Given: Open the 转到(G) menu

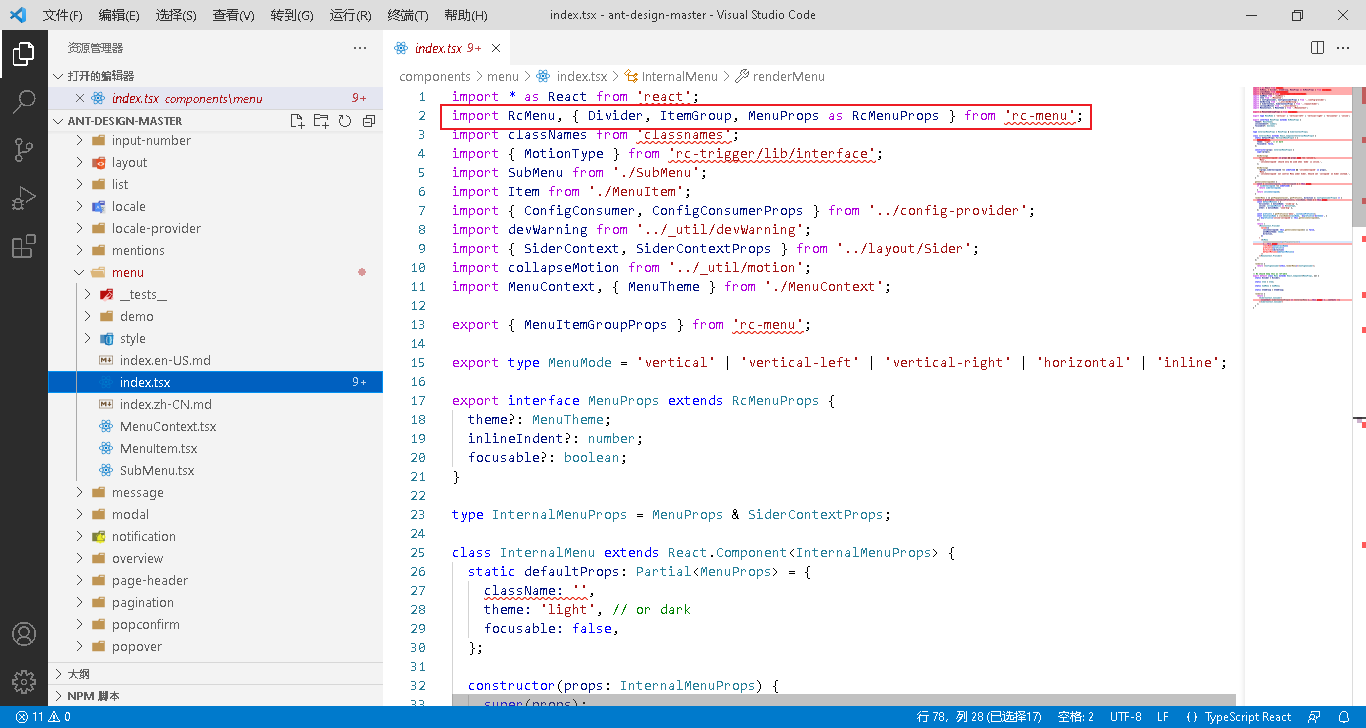Looking at the screenshot, I should pos(292,15).
